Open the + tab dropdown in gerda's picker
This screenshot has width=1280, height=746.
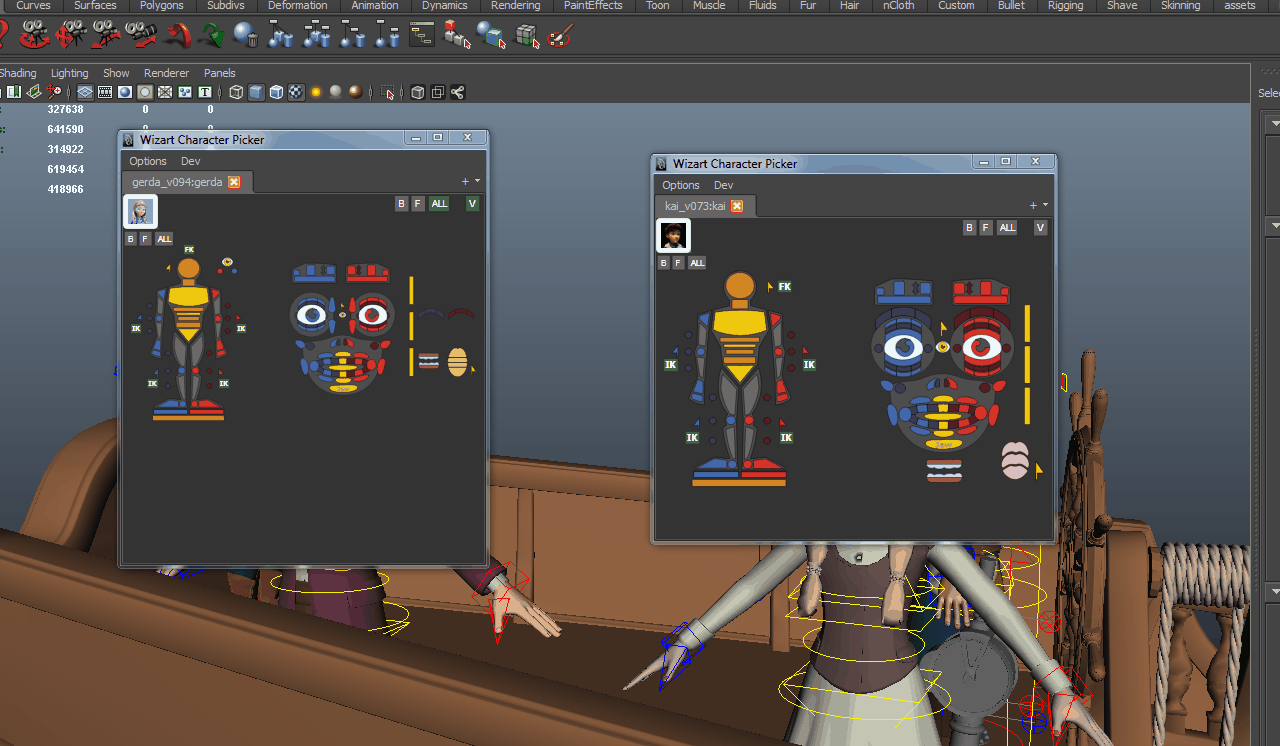pos(466,180)
